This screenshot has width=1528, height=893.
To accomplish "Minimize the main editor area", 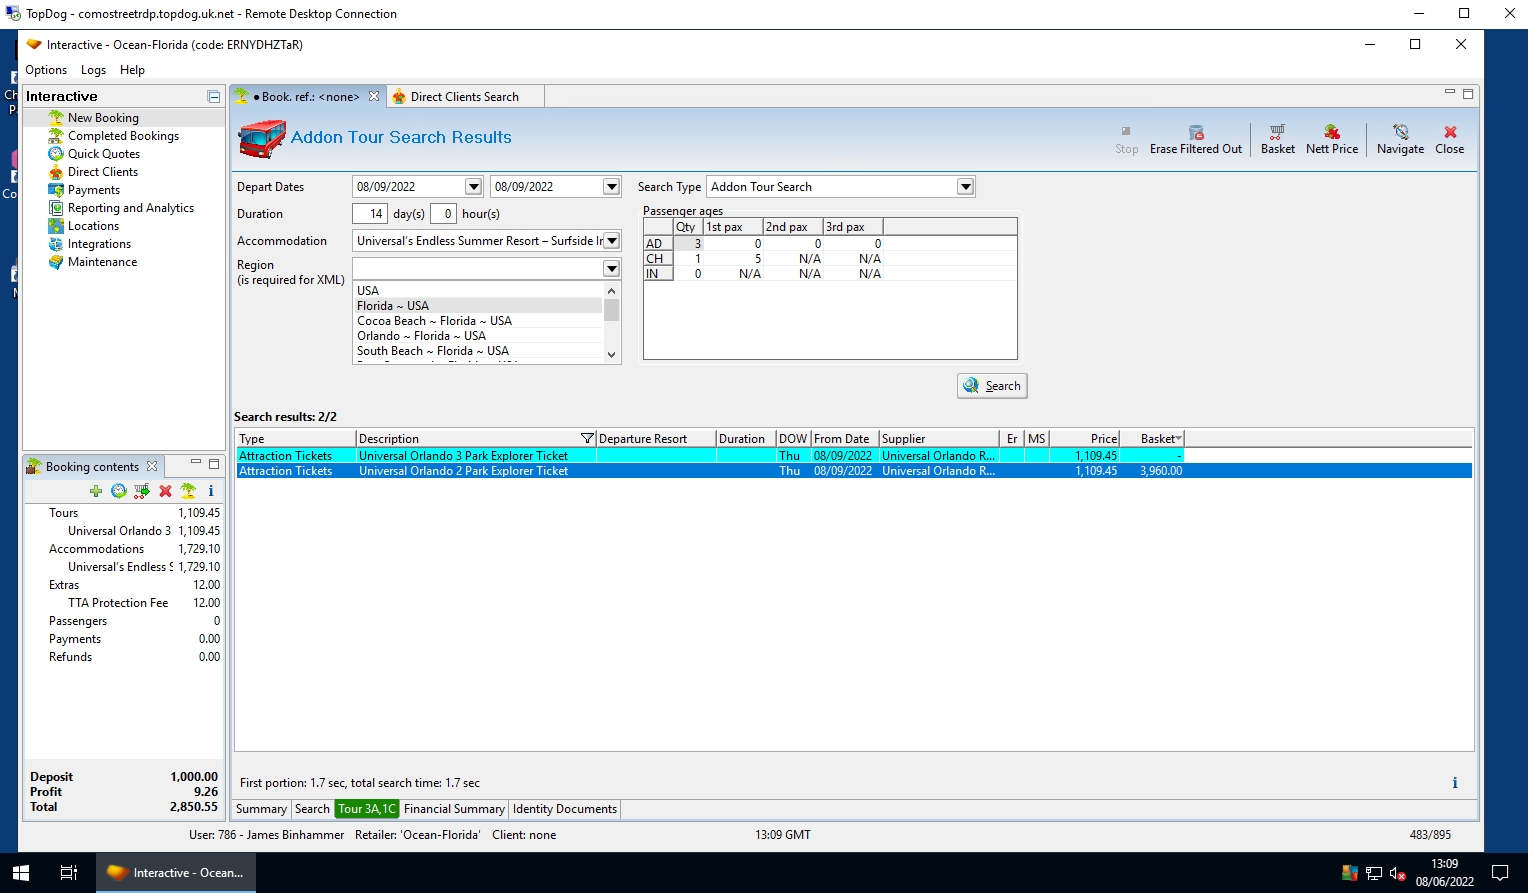I will (1450, 93).
